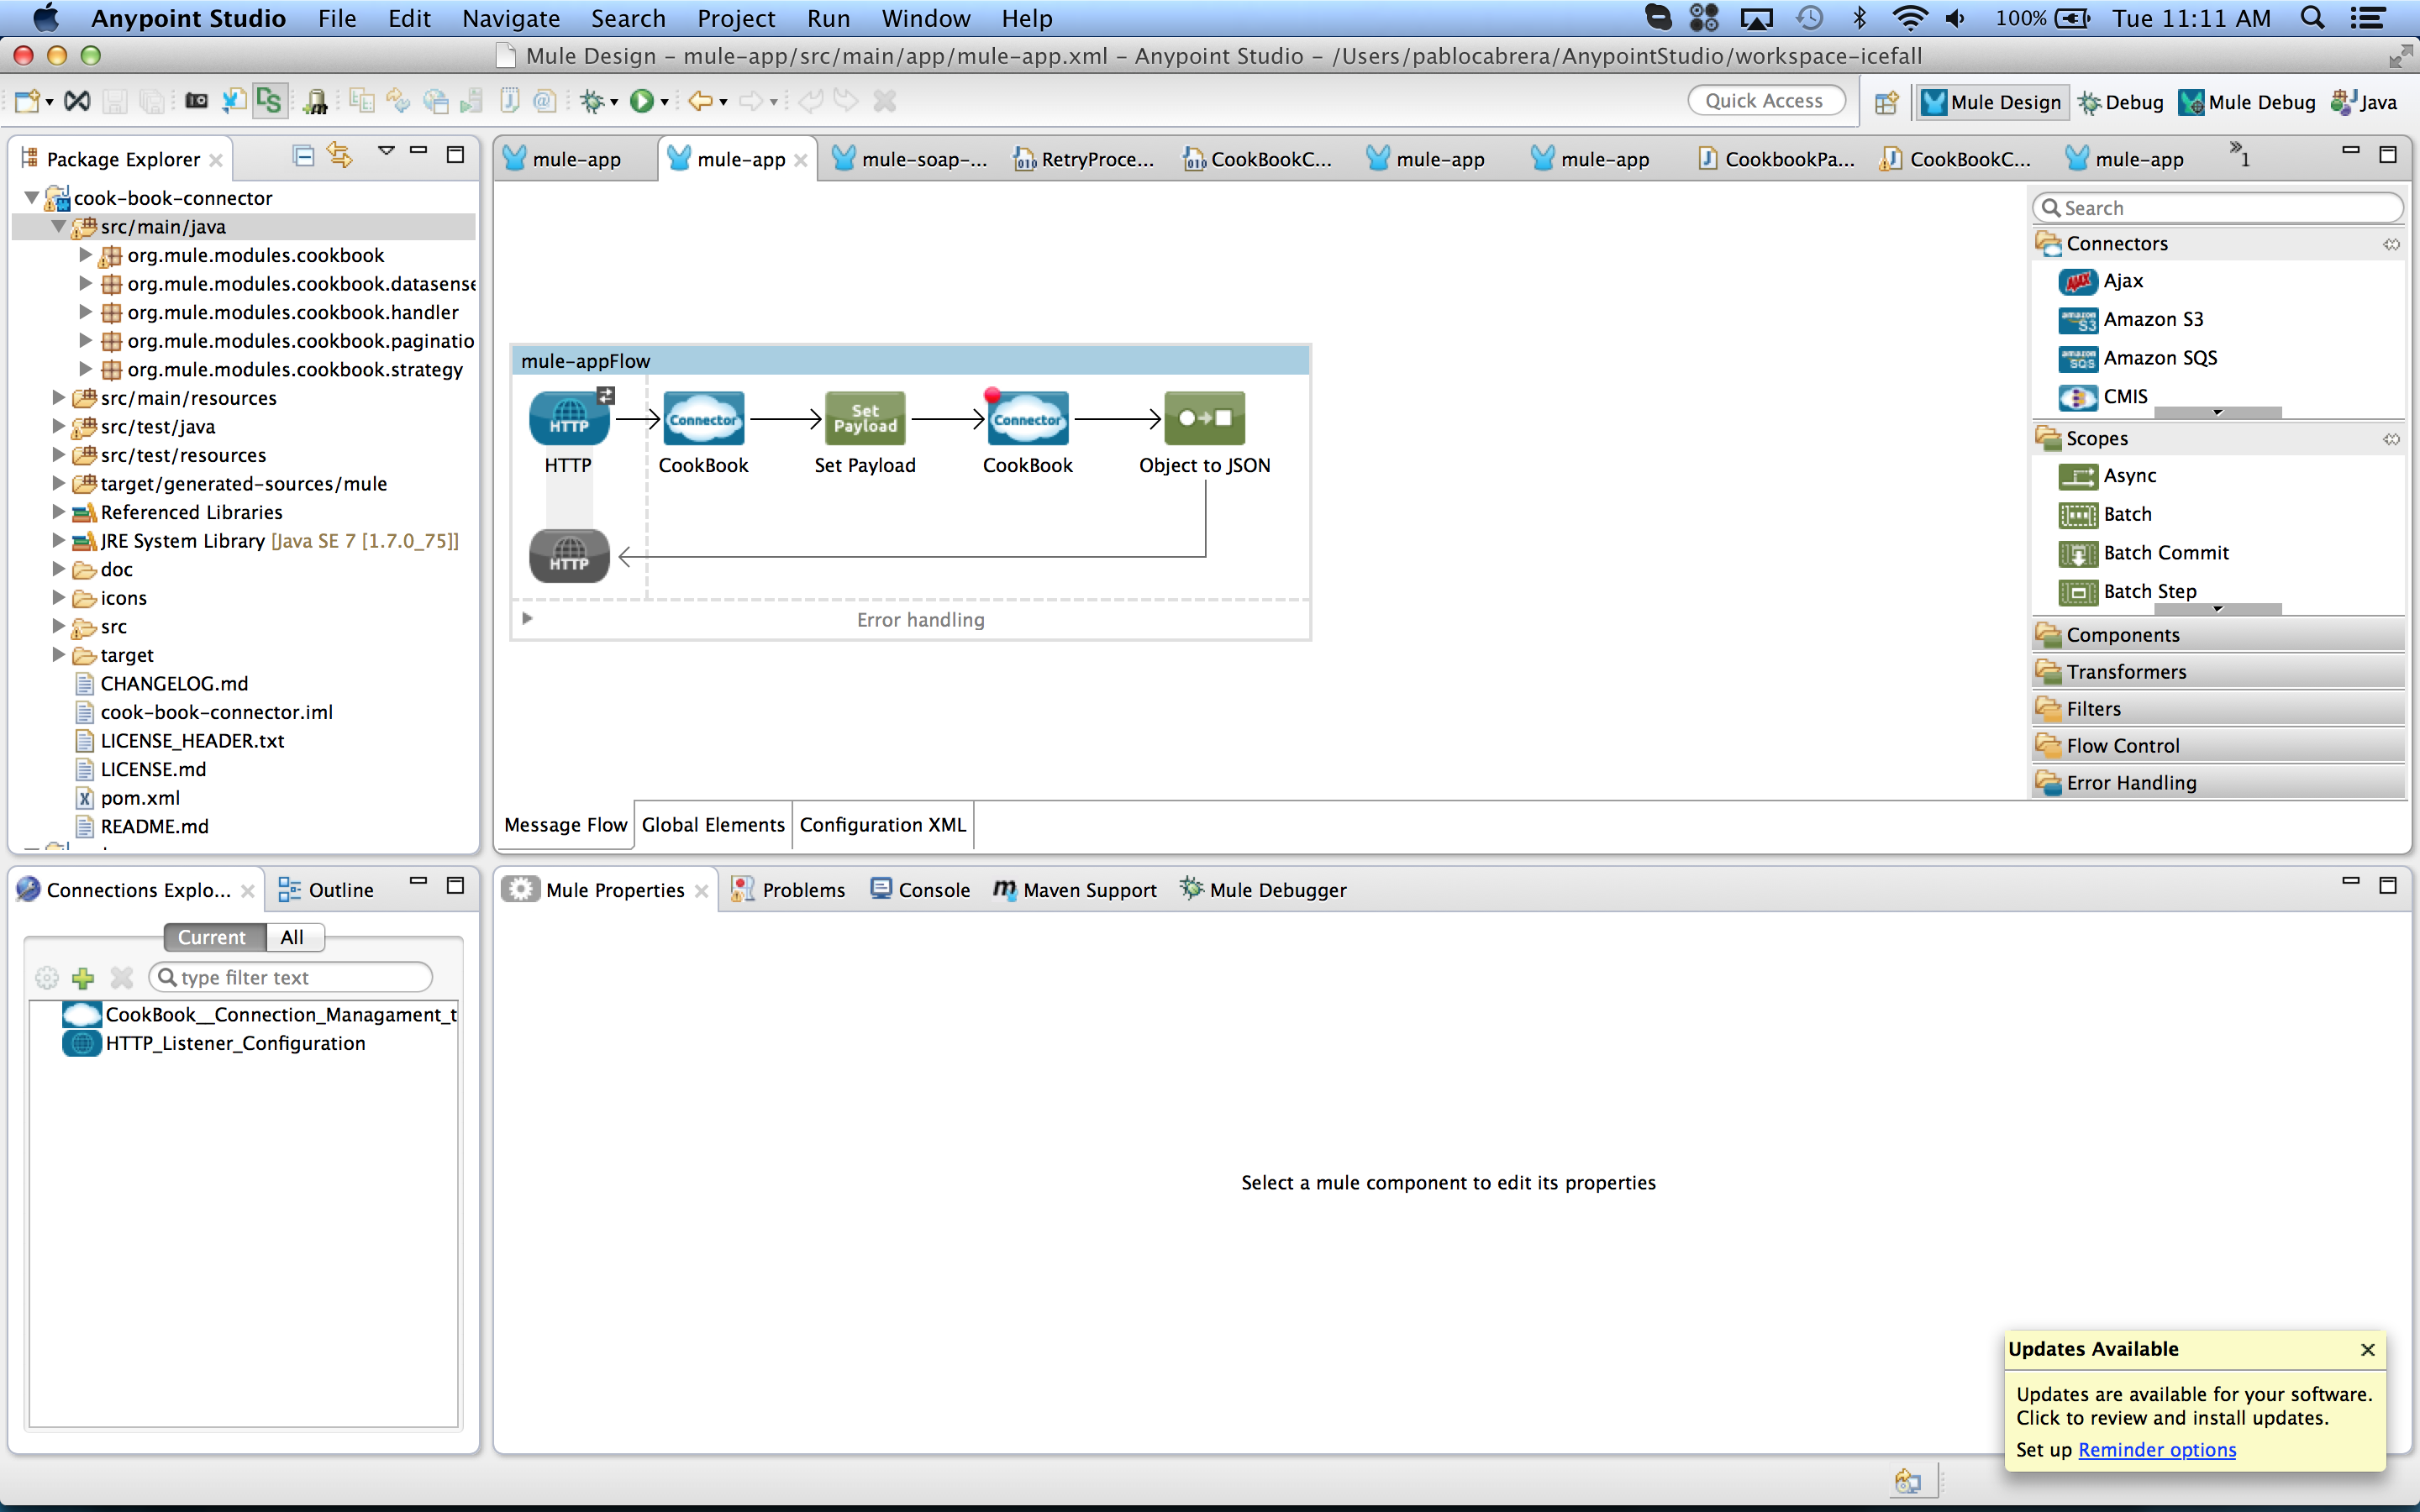Expand the Error handling section of the flow
This screenshot has width=2420, height=1512.
point(527,618)
